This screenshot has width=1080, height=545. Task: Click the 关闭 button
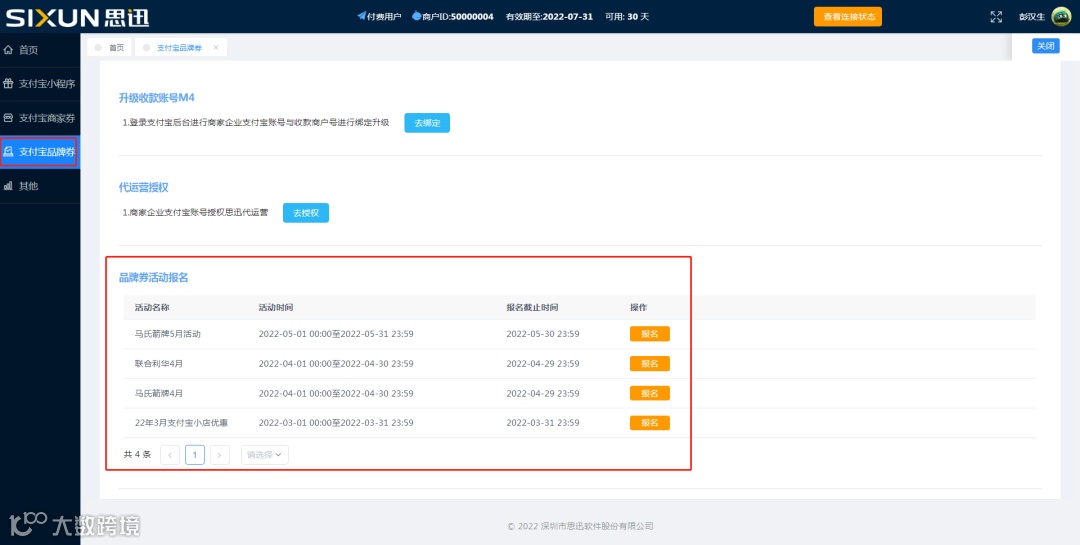click(1046, 46)
